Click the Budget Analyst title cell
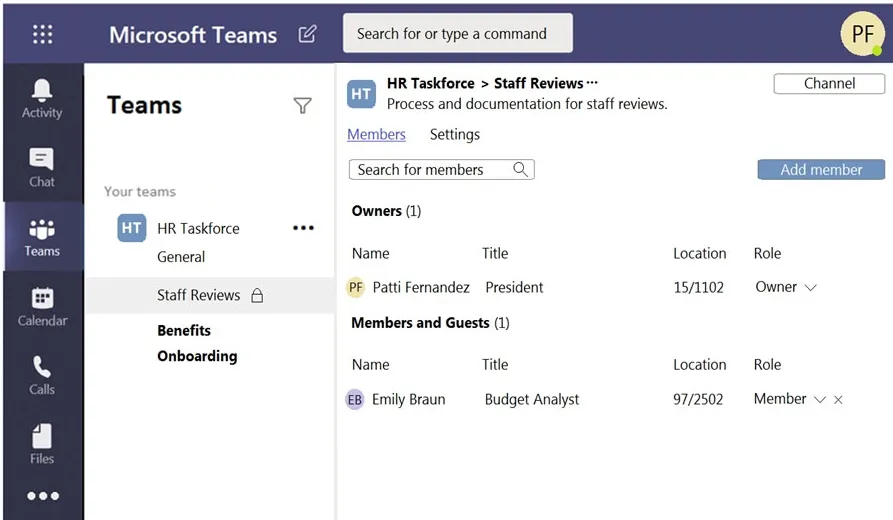Viewport: 893px width, 520px height. pos(532,399)
